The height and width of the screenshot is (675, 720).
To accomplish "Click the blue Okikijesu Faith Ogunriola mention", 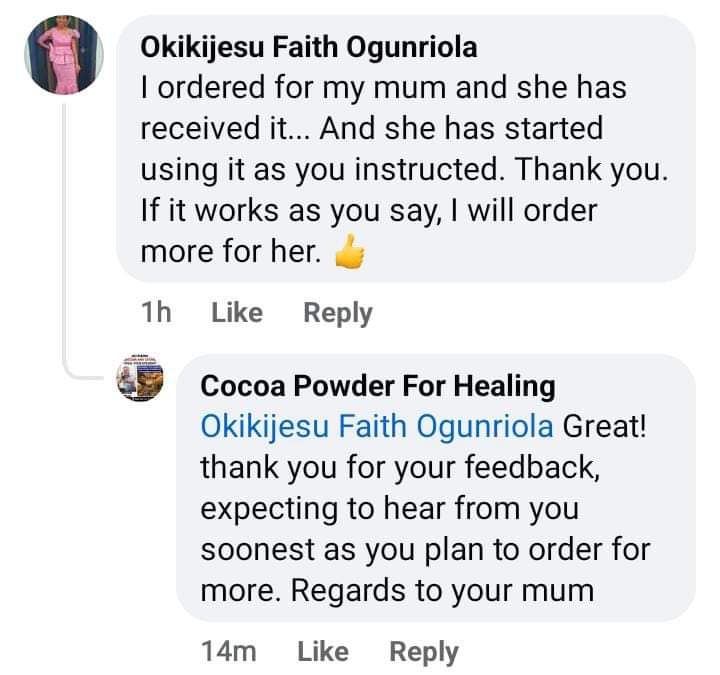I will tap(376, 426).
